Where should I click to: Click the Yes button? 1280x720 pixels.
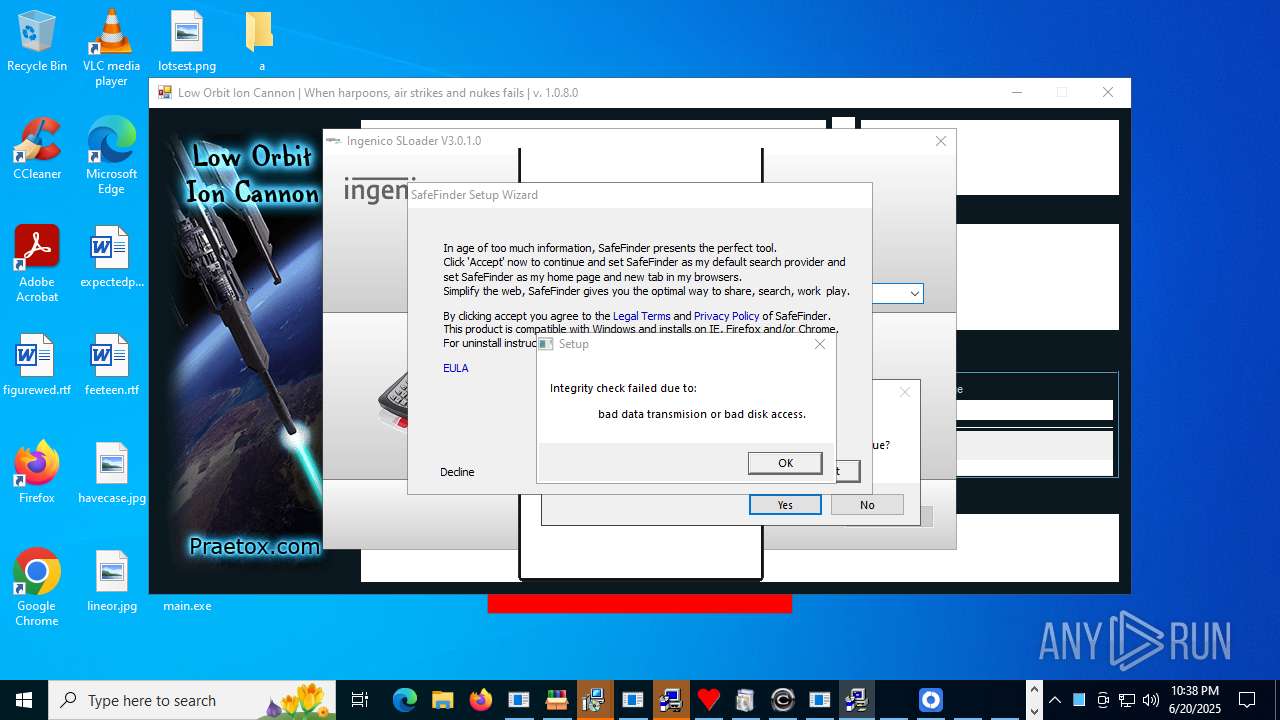click(x=785, y=505)
